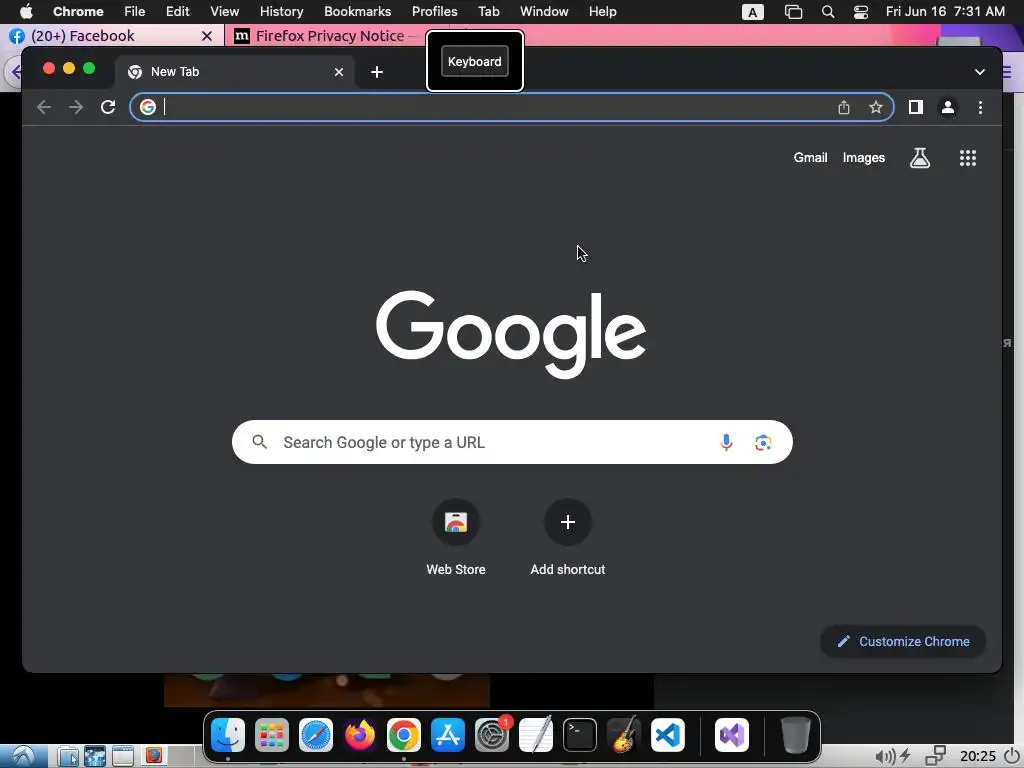Start voice search with the microphone
1024x768 pixels.
[726, 442]
